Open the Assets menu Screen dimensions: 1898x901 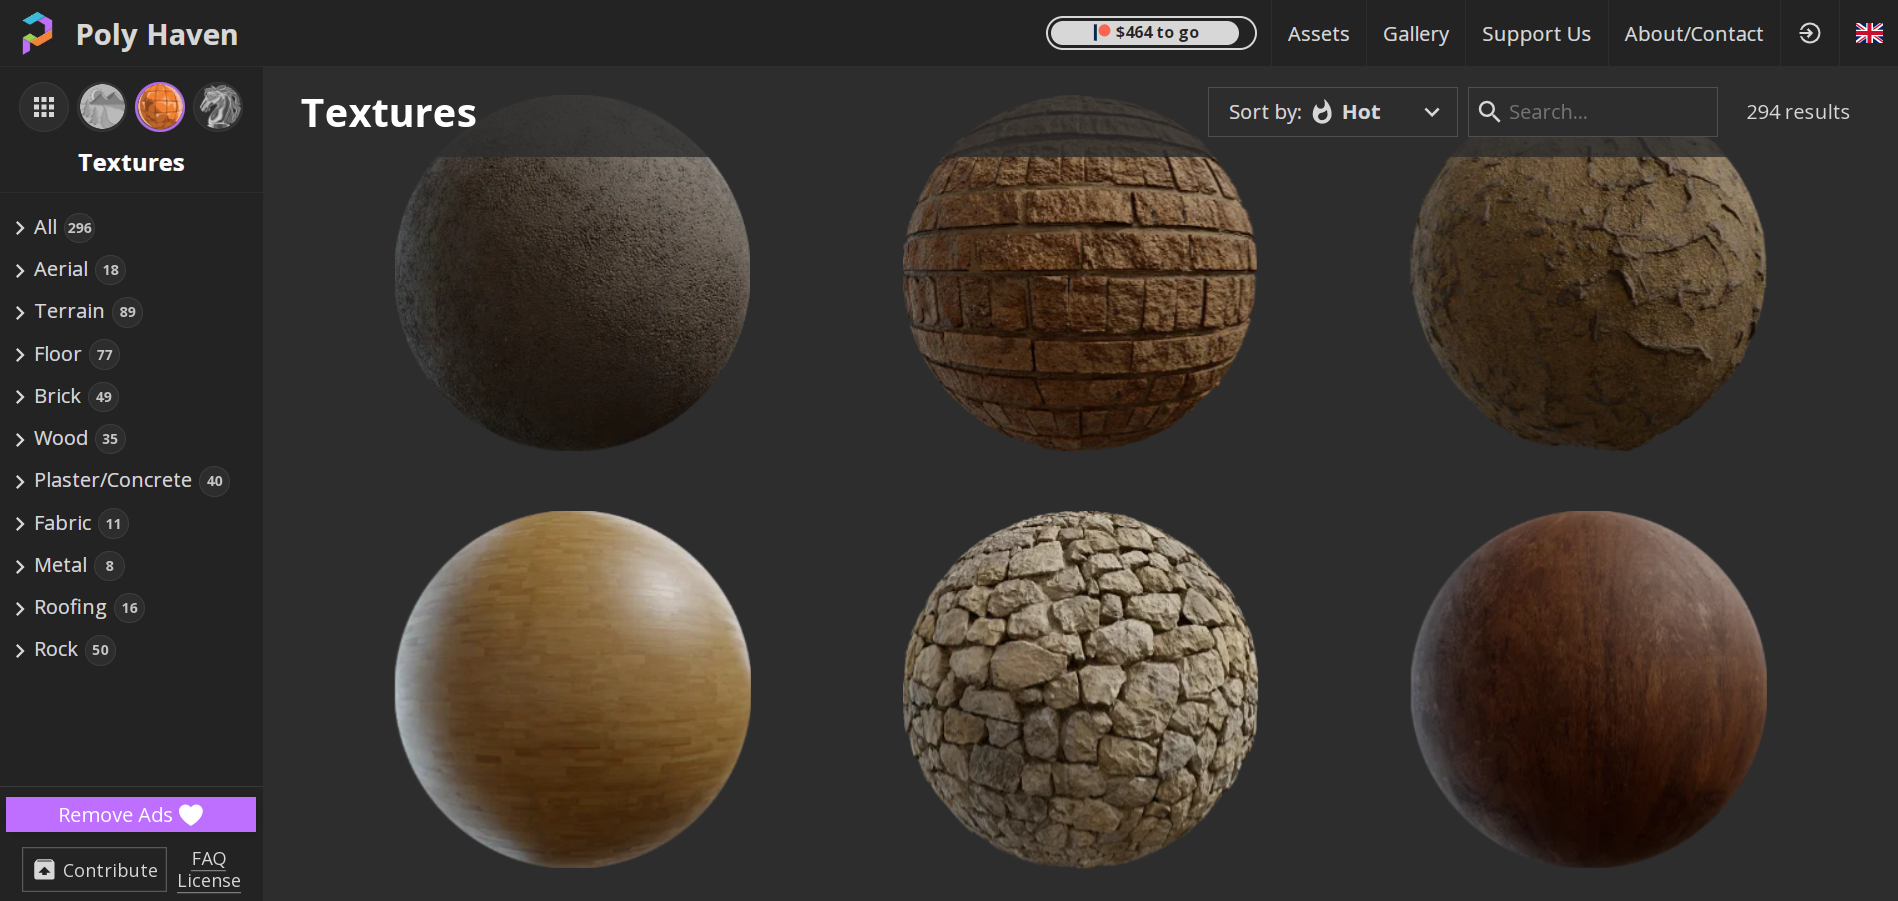click(x=1318, y=34)
